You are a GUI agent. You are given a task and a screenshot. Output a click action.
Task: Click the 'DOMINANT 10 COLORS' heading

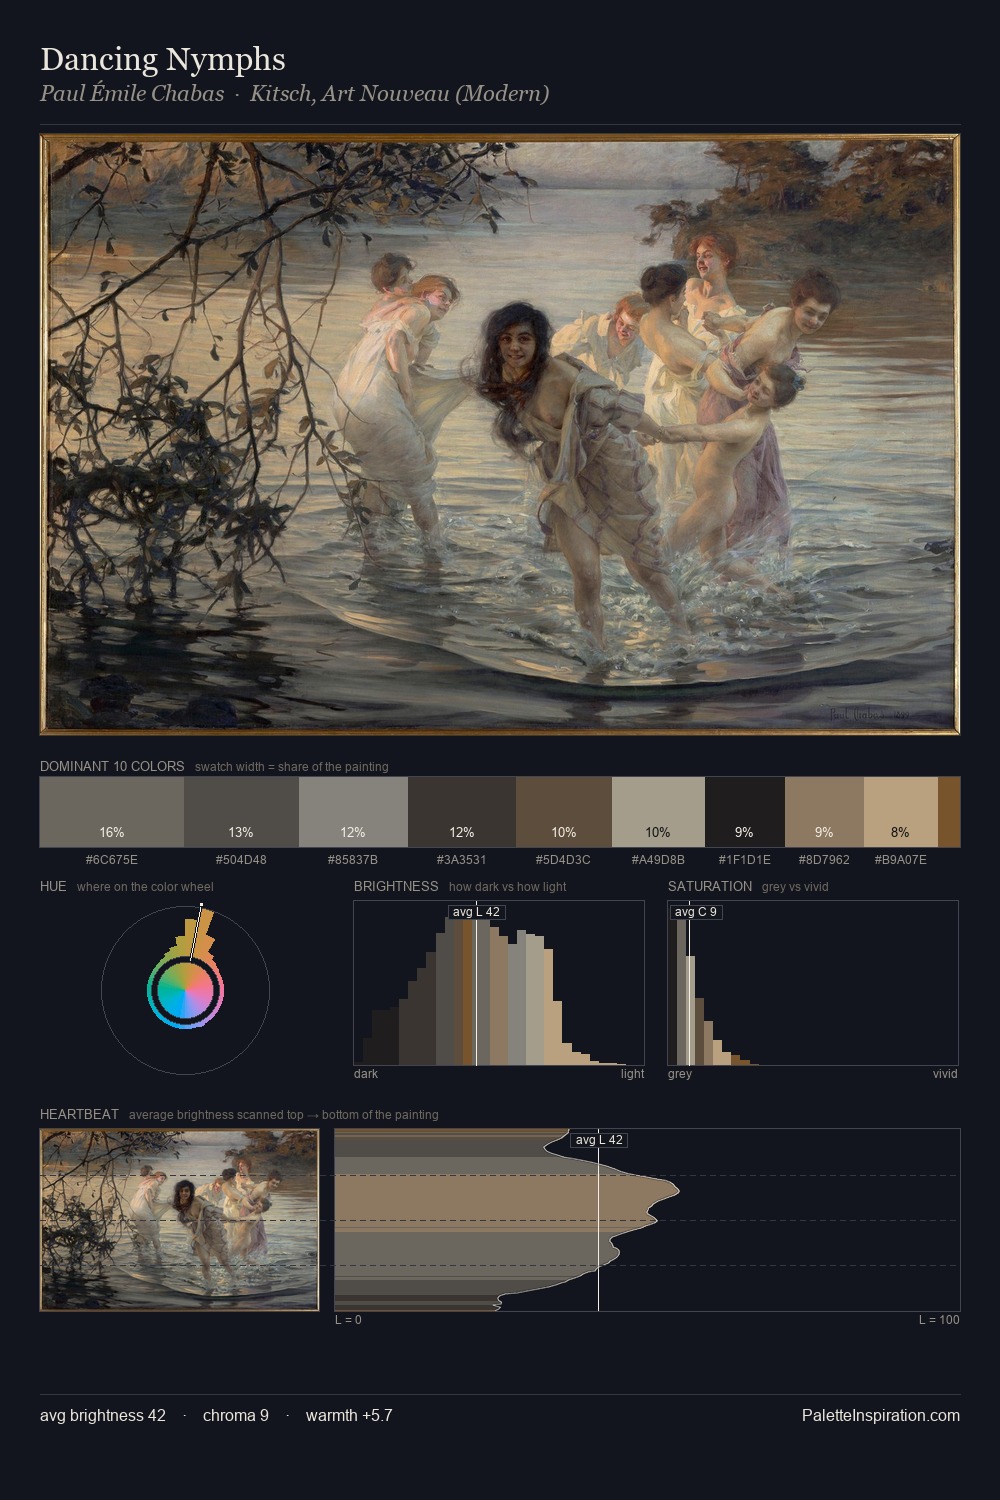pos(112,766)
